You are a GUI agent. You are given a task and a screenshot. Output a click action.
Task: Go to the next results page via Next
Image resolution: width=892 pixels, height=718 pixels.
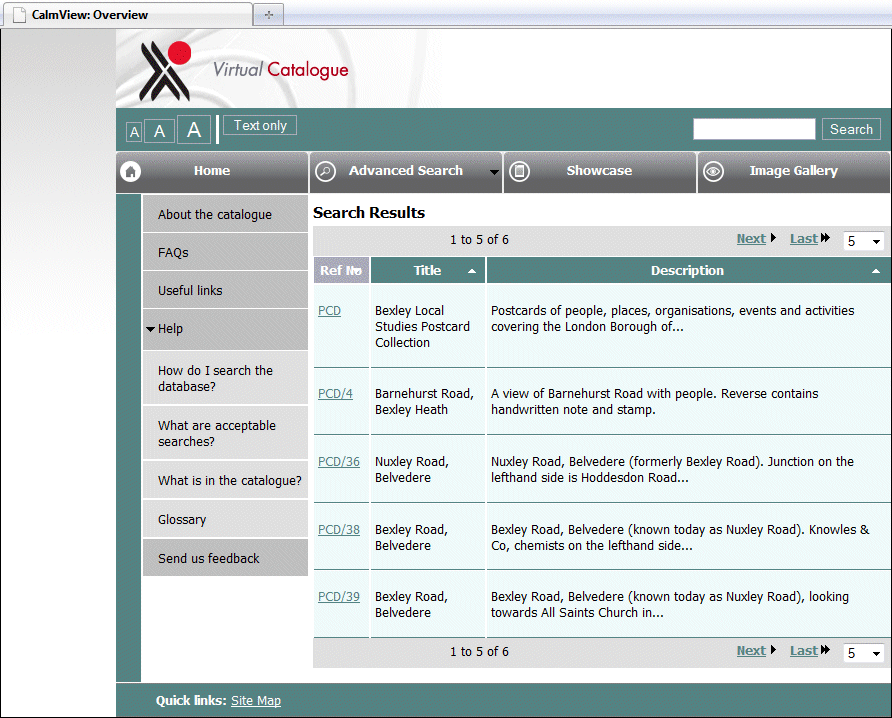tap(750, 238)
